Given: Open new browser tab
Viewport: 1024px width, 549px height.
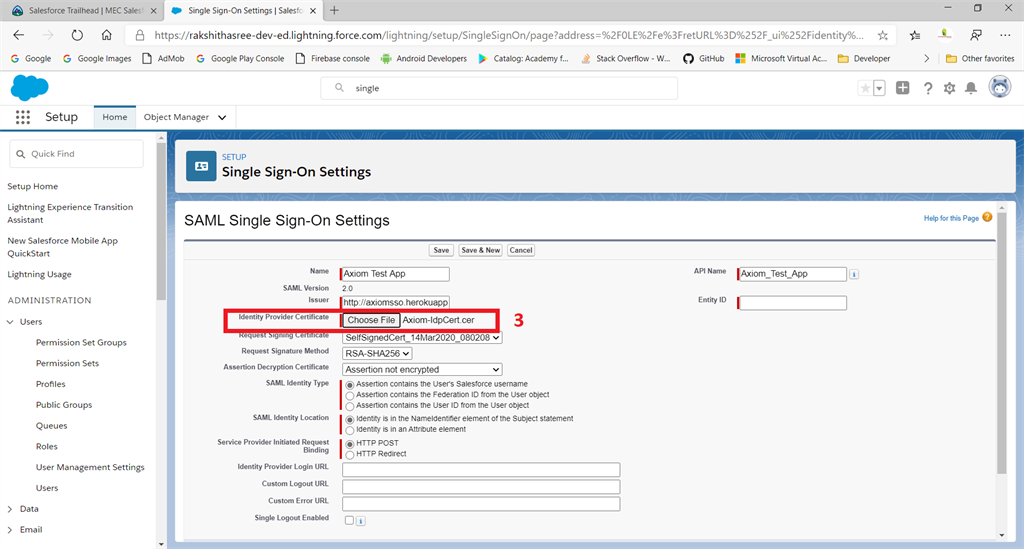Looking at the screenshot, I should [334, 10].
